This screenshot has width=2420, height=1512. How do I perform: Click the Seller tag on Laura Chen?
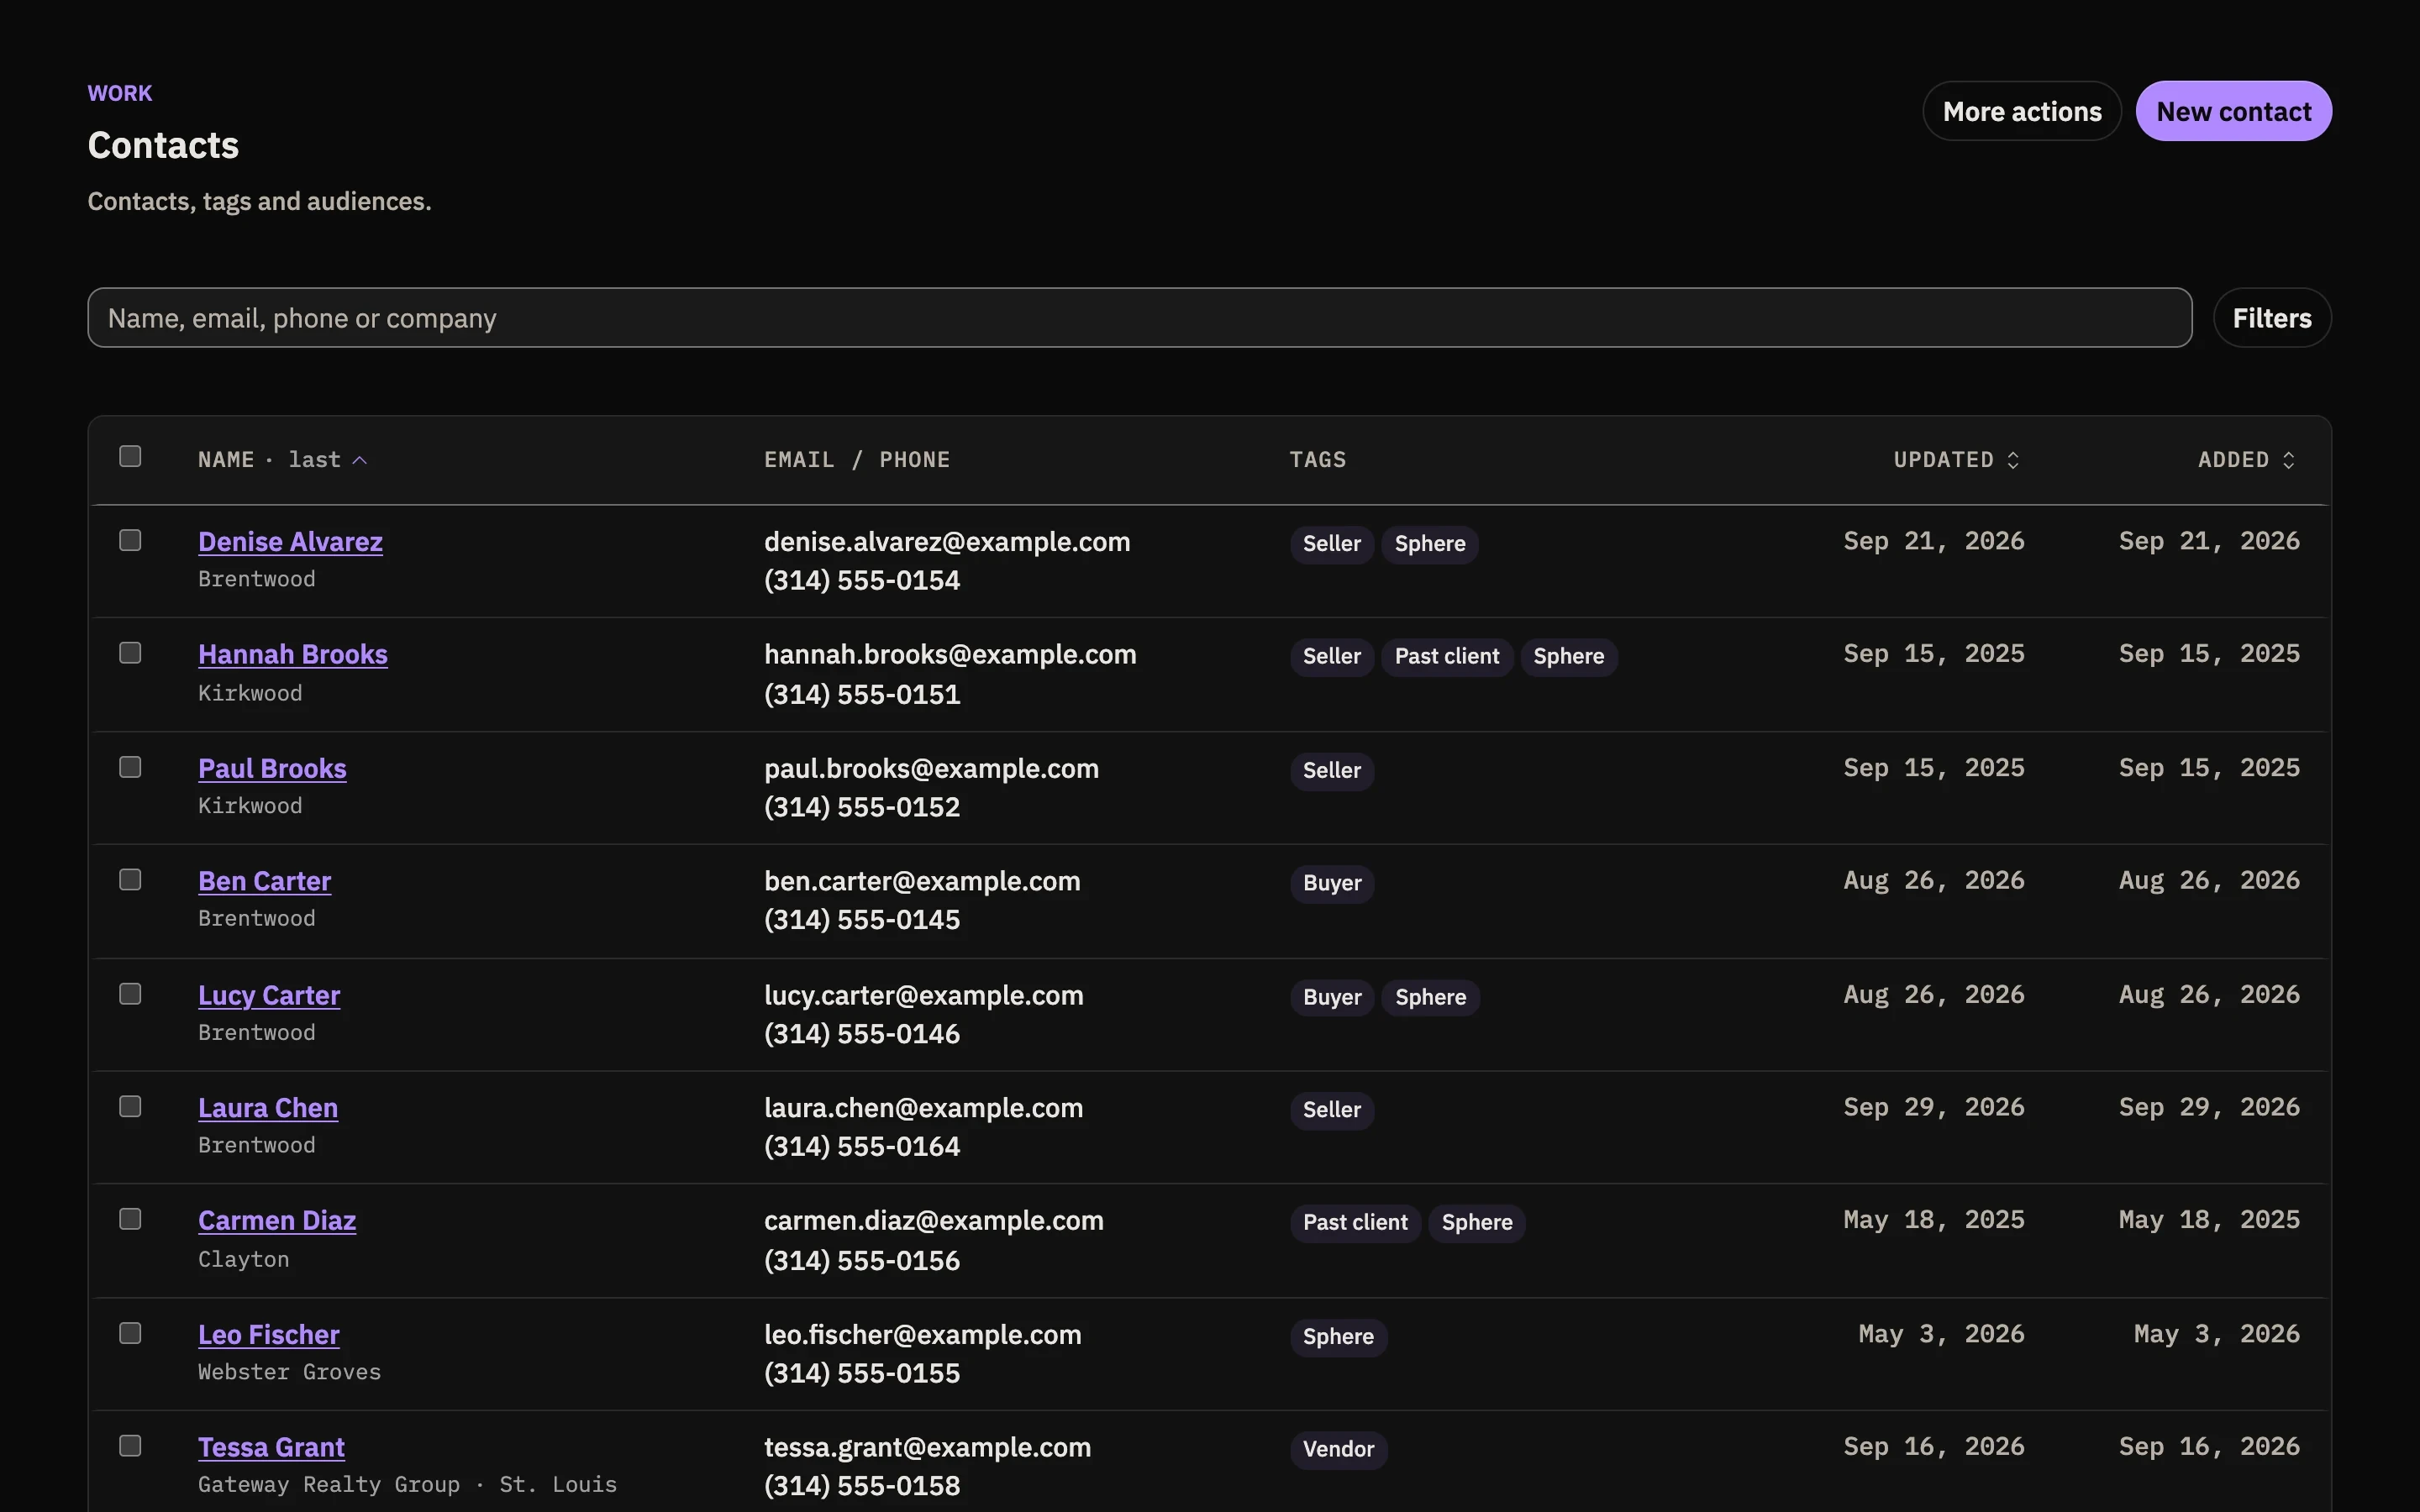coord(1332,1110)
